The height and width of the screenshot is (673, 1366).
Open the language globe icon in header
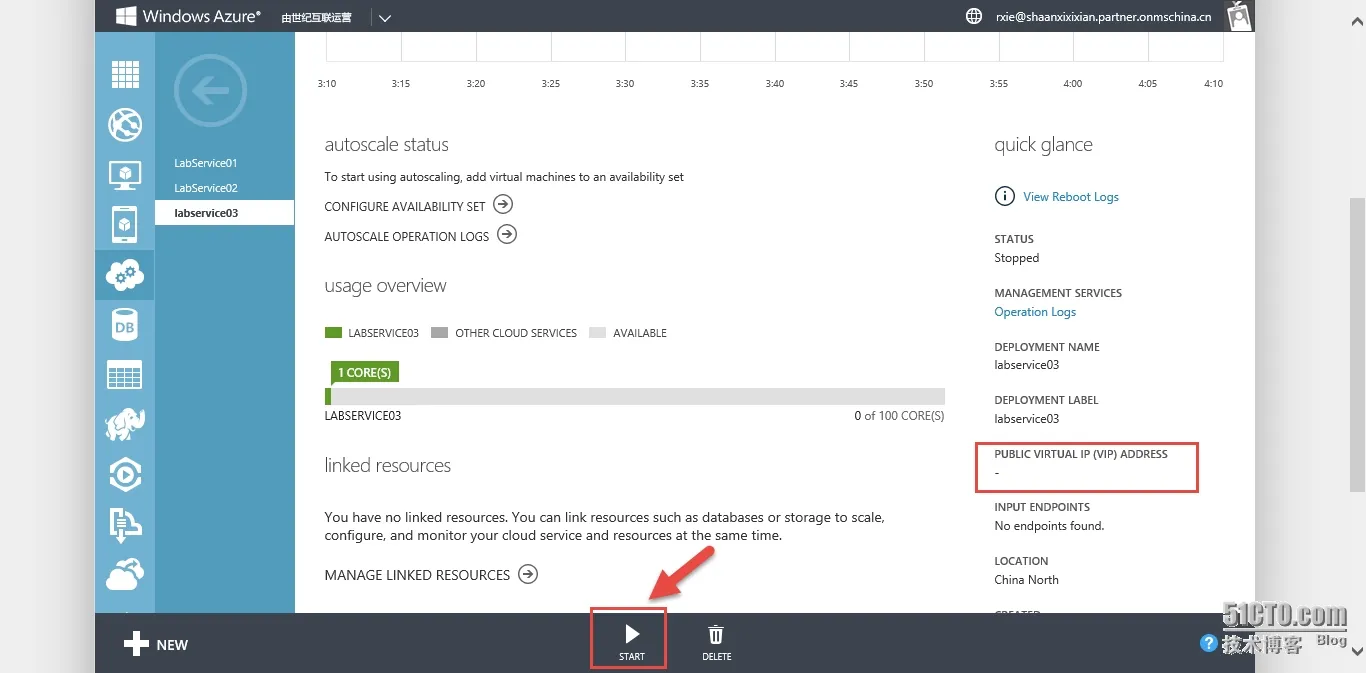pyautogui.click(x=973, y=16)
